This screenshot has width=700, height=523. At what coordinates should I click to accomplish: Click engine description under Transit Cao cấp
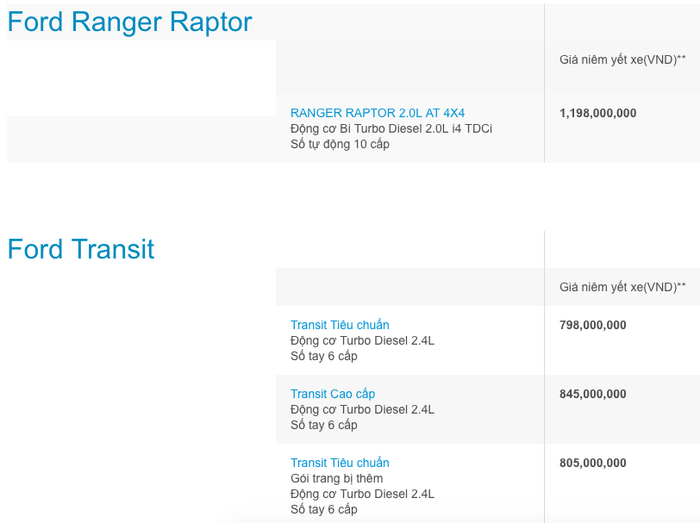click(362, 409)
